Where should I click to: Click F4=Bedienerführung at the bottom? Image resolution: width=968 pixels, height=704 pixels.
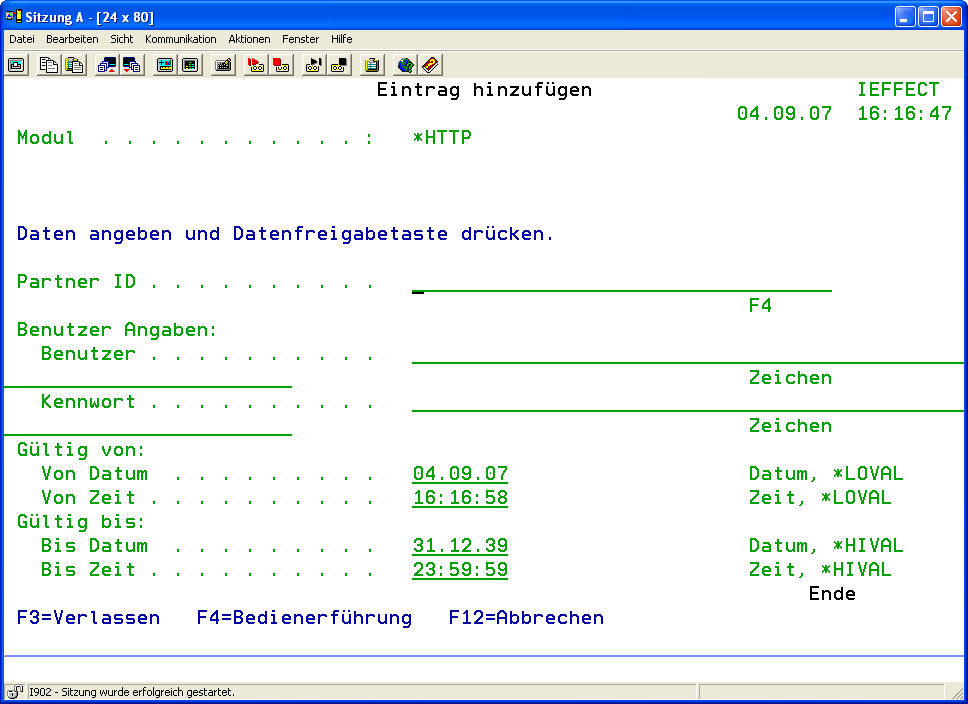pyautogui.click(x=304, y=618)
